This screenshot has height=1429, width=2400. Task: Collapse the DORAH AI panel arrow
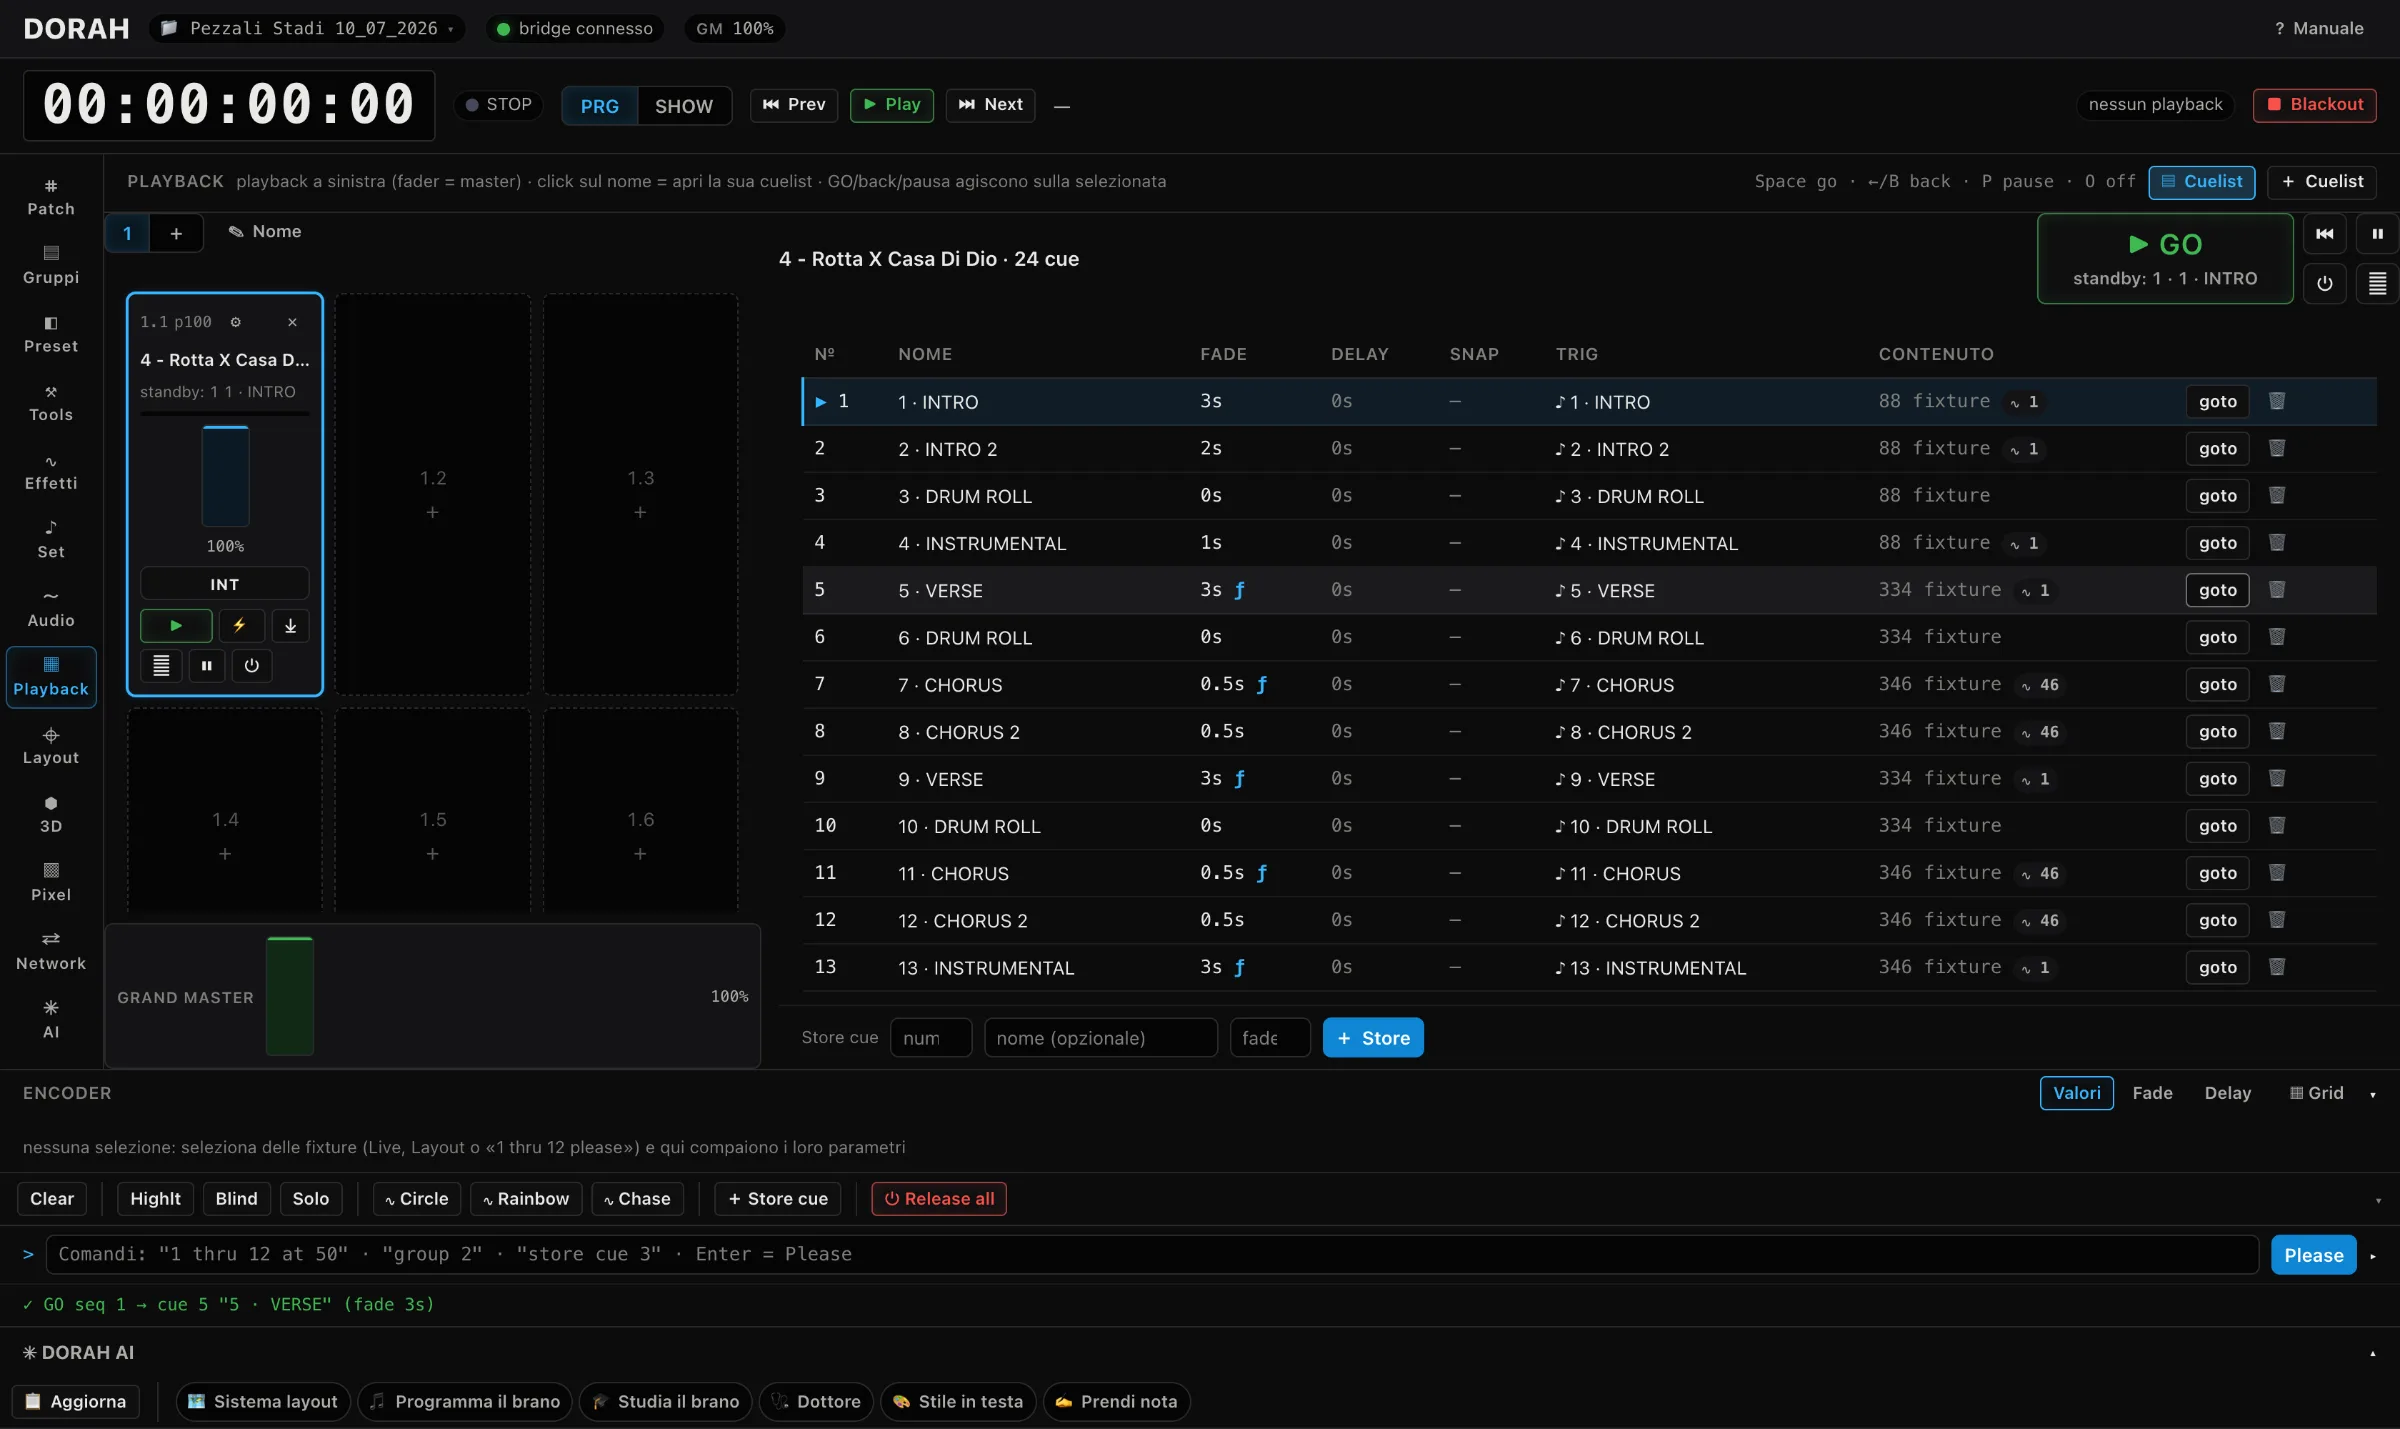coord(2373,1354)
